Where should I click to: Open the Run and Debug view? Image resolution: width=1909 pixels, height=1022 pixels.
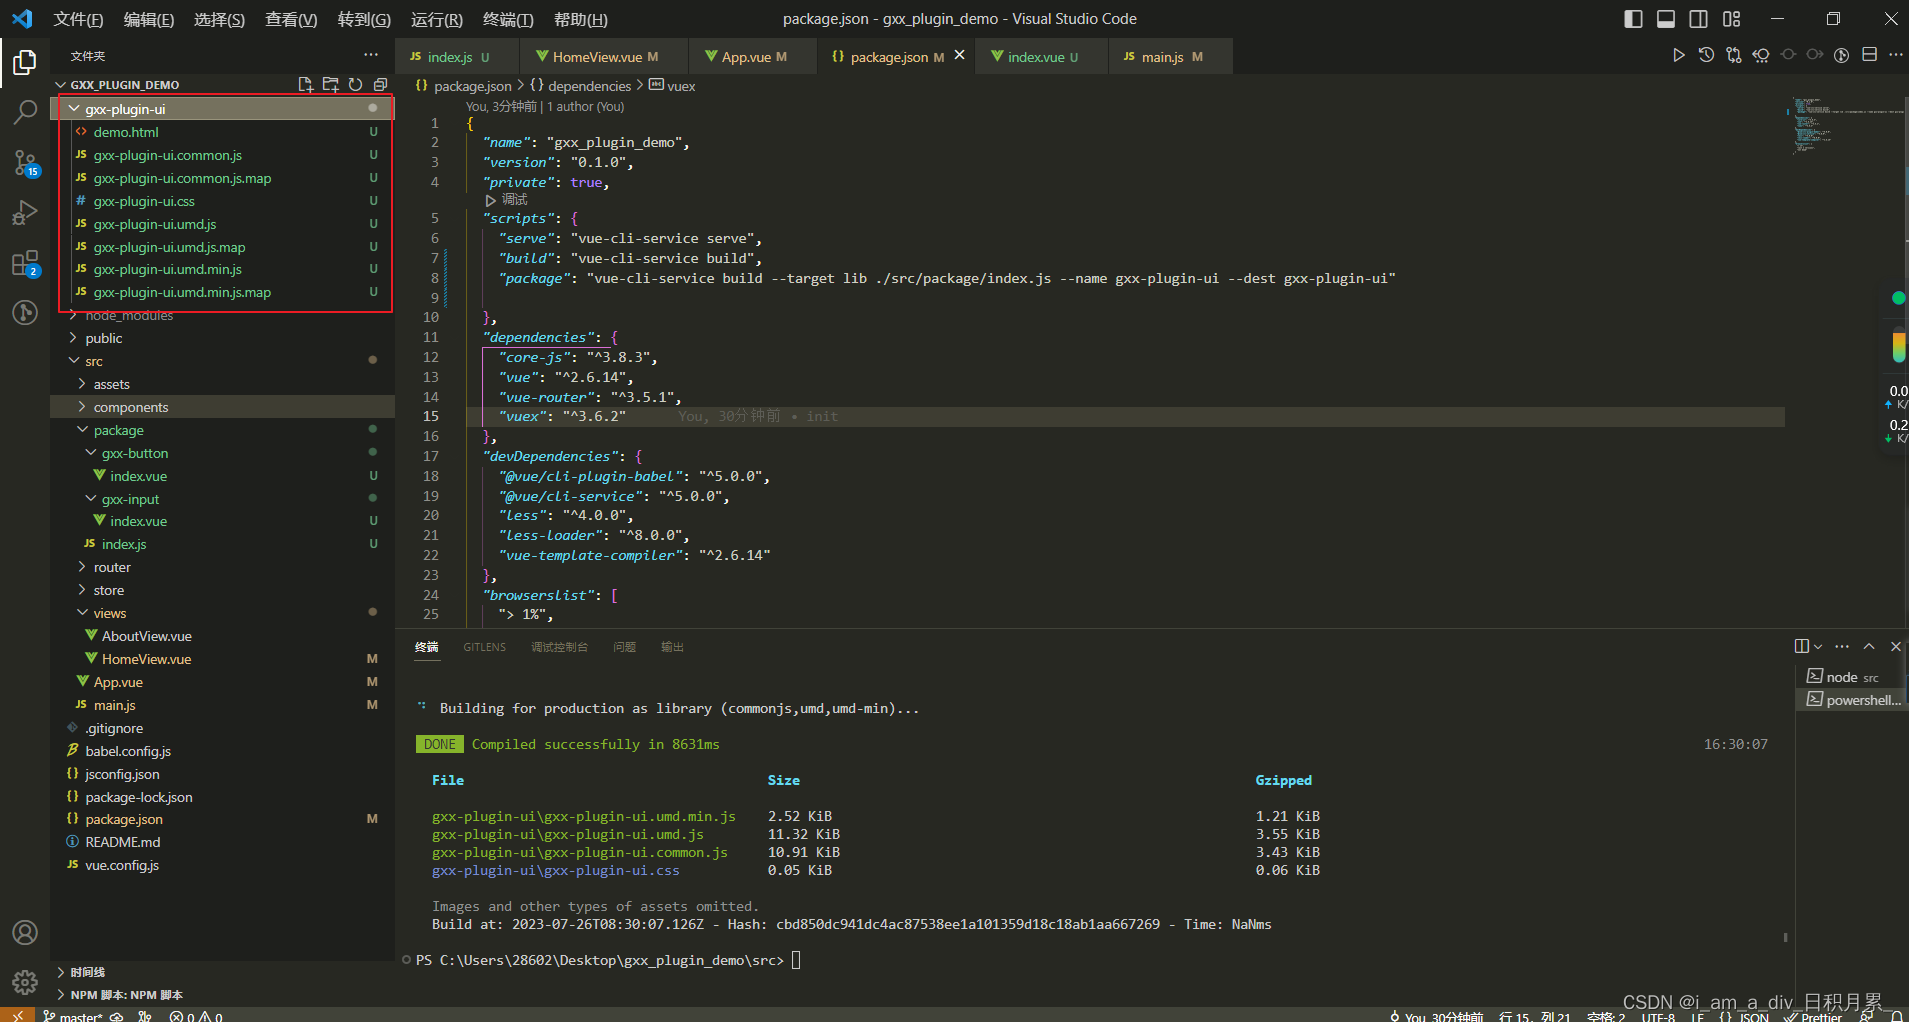click(25, 212)
